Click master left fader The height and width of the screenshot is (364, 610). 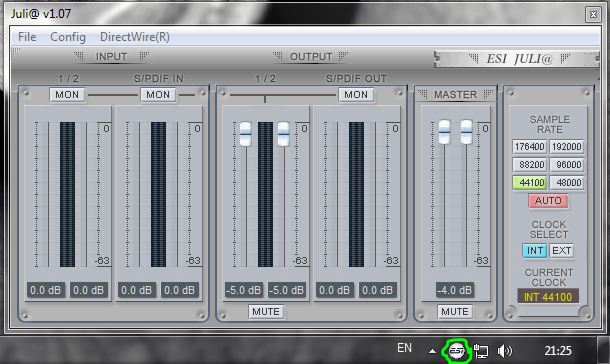pos(444,132)
